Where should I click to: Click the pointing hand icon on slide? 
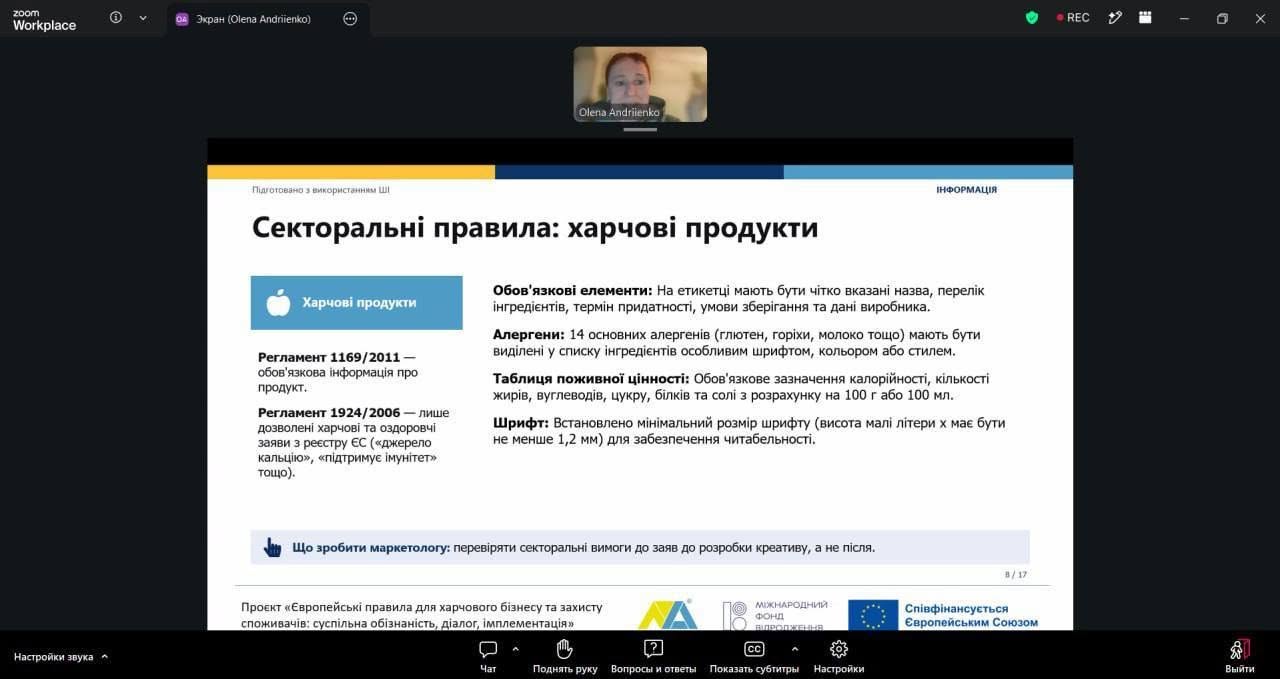coord(272,547)
